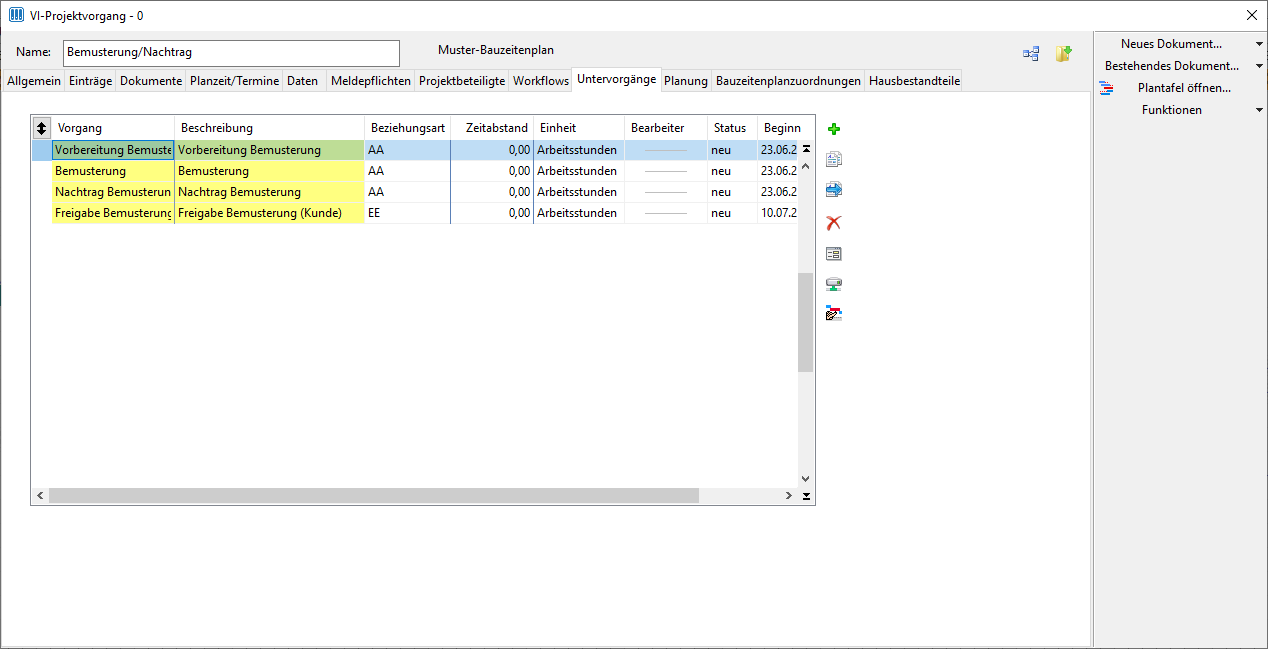Open the Hausbestandteile tab
This screenshot has width=1268, height=649.
tap(914, 81)
